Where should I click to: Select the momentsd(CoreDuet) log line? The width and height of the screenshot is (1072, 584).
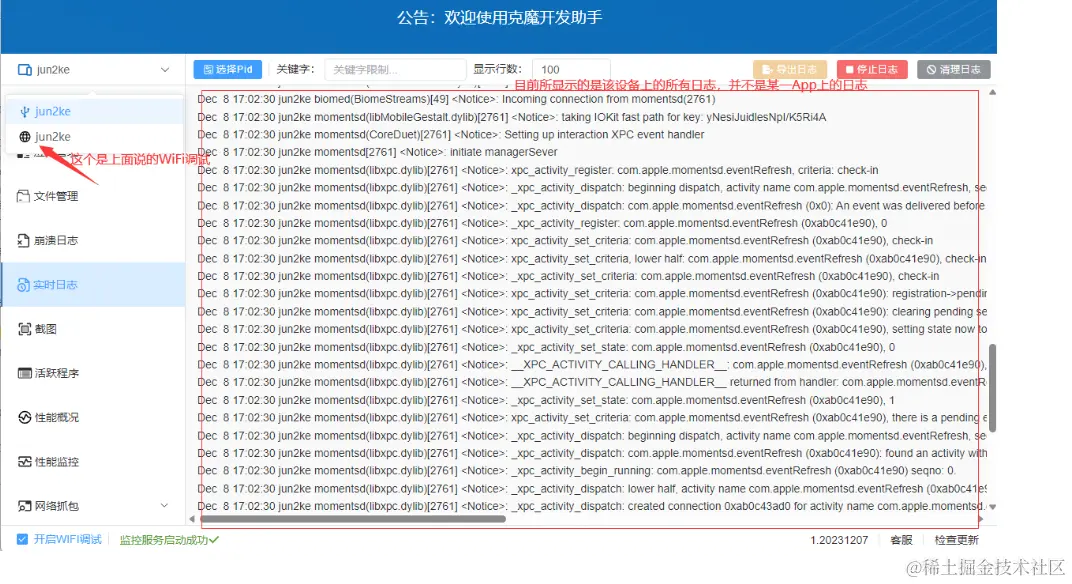(451, 135)
